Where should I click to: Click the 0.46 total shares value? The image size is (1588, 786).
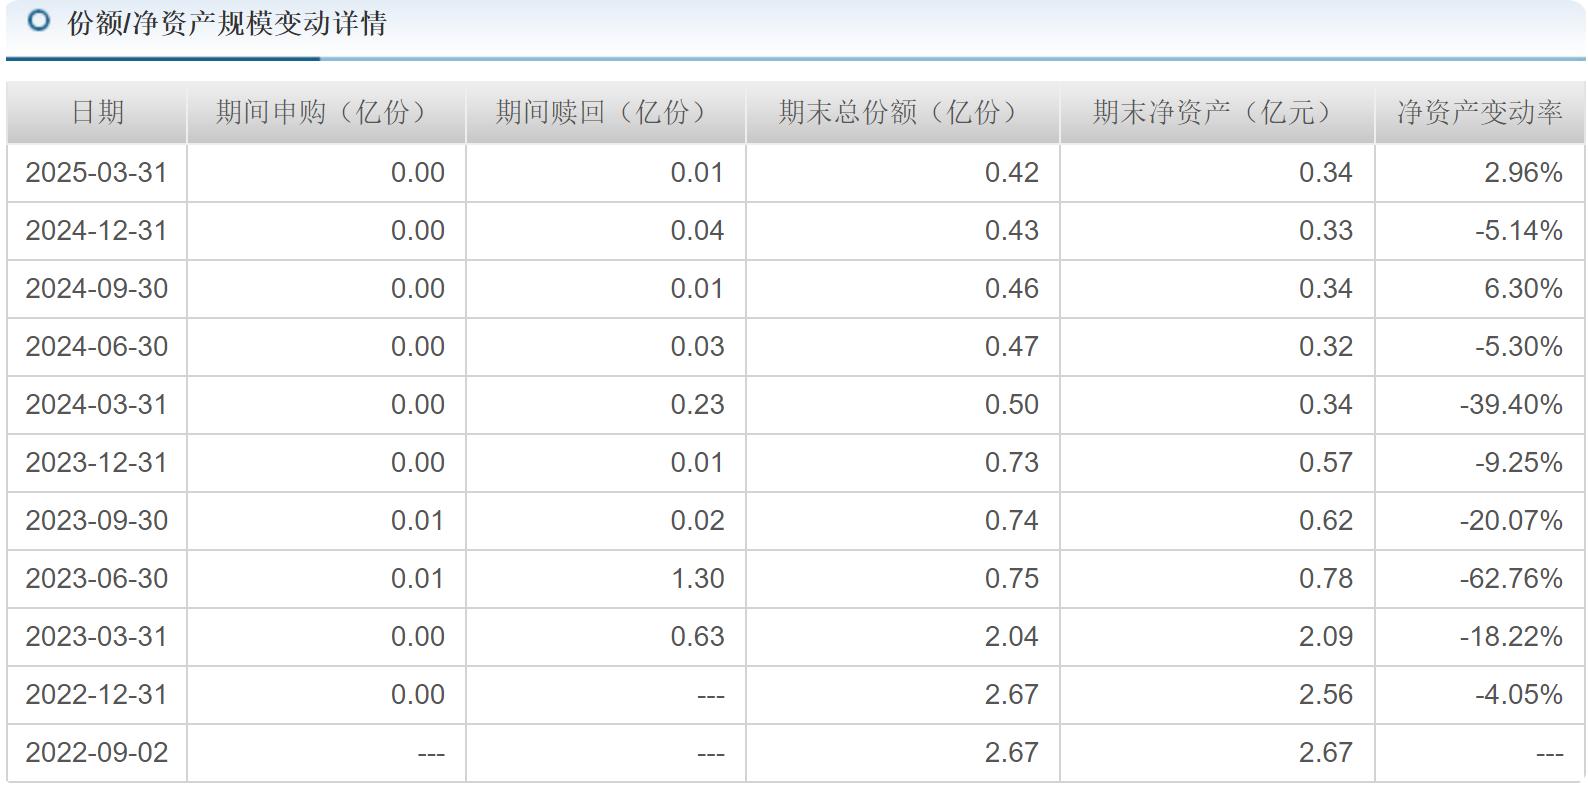pyautogui.click(x=1011, y=289)
